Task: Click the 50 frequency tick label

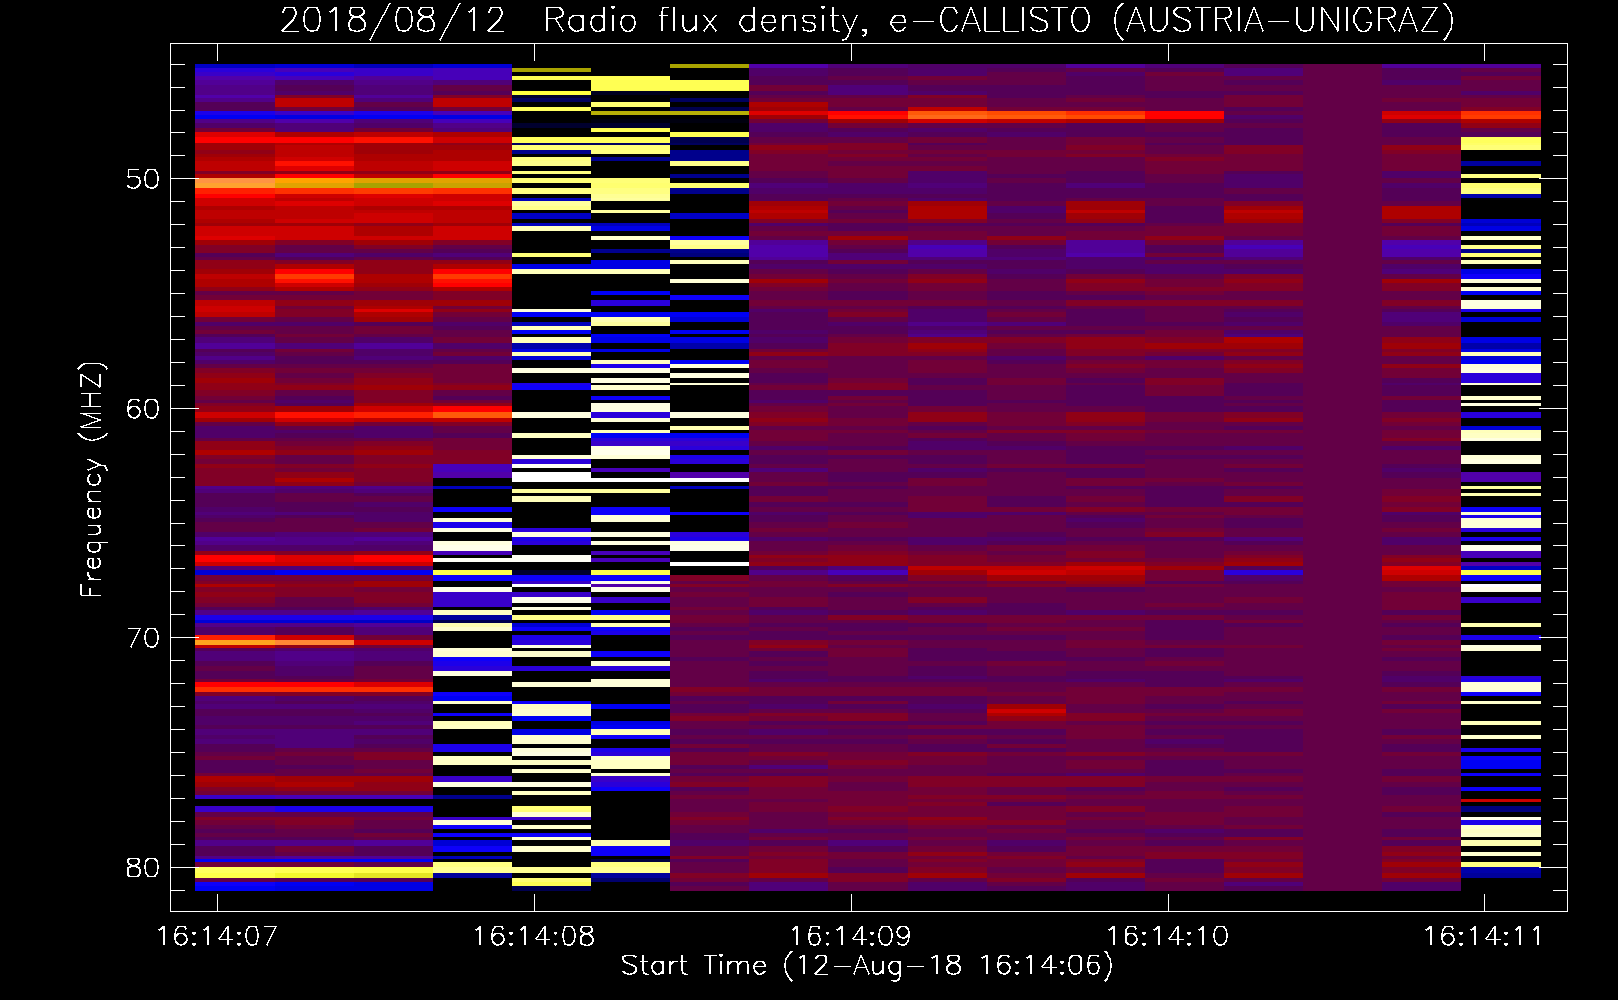Action: pos(143,179)
